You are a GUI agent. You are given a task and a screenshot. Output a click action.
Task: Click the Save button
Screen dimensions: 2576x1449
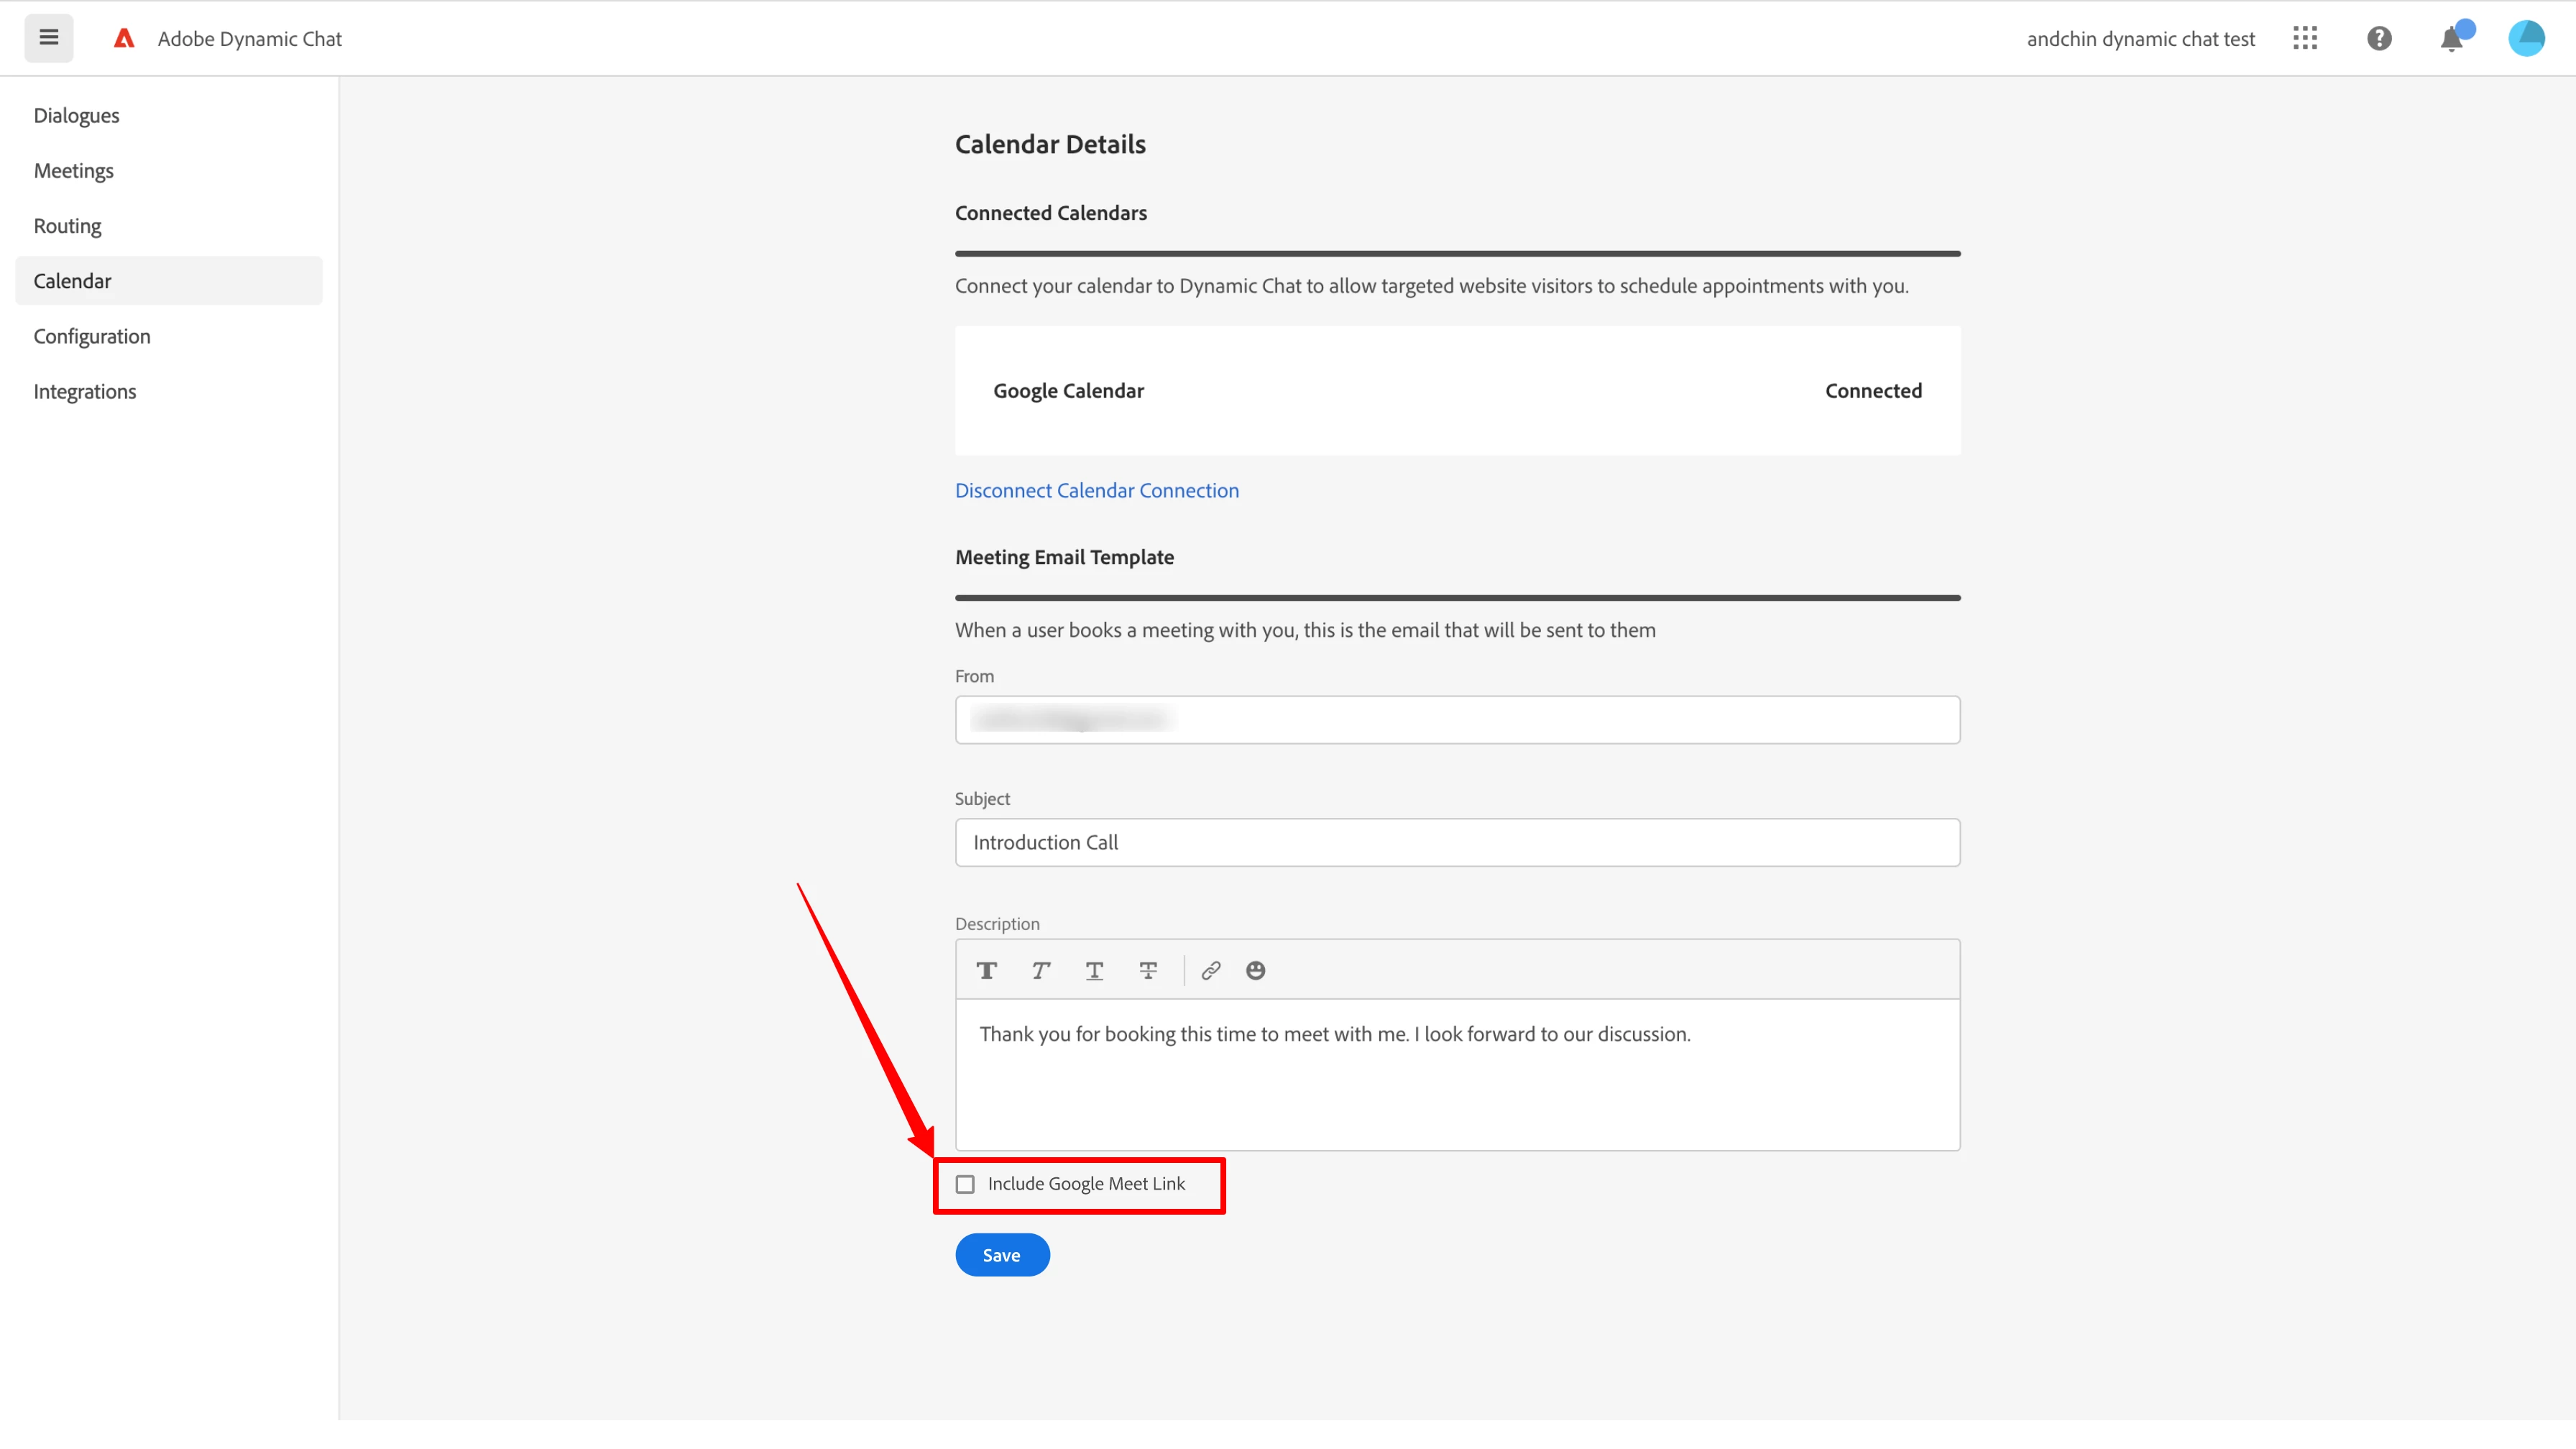pyautogui.click(x=1002, y=1255)
